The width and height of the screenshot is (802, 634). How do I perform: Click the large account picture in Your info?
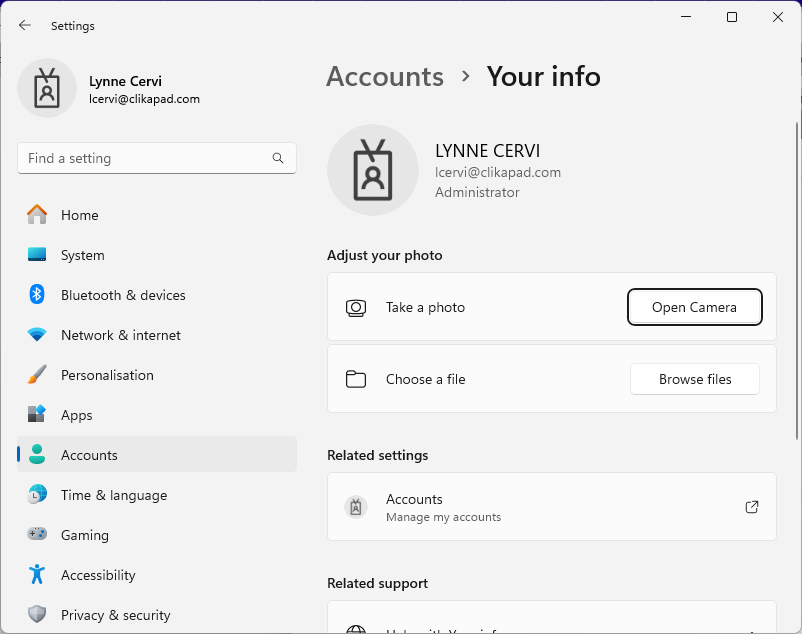373,170
